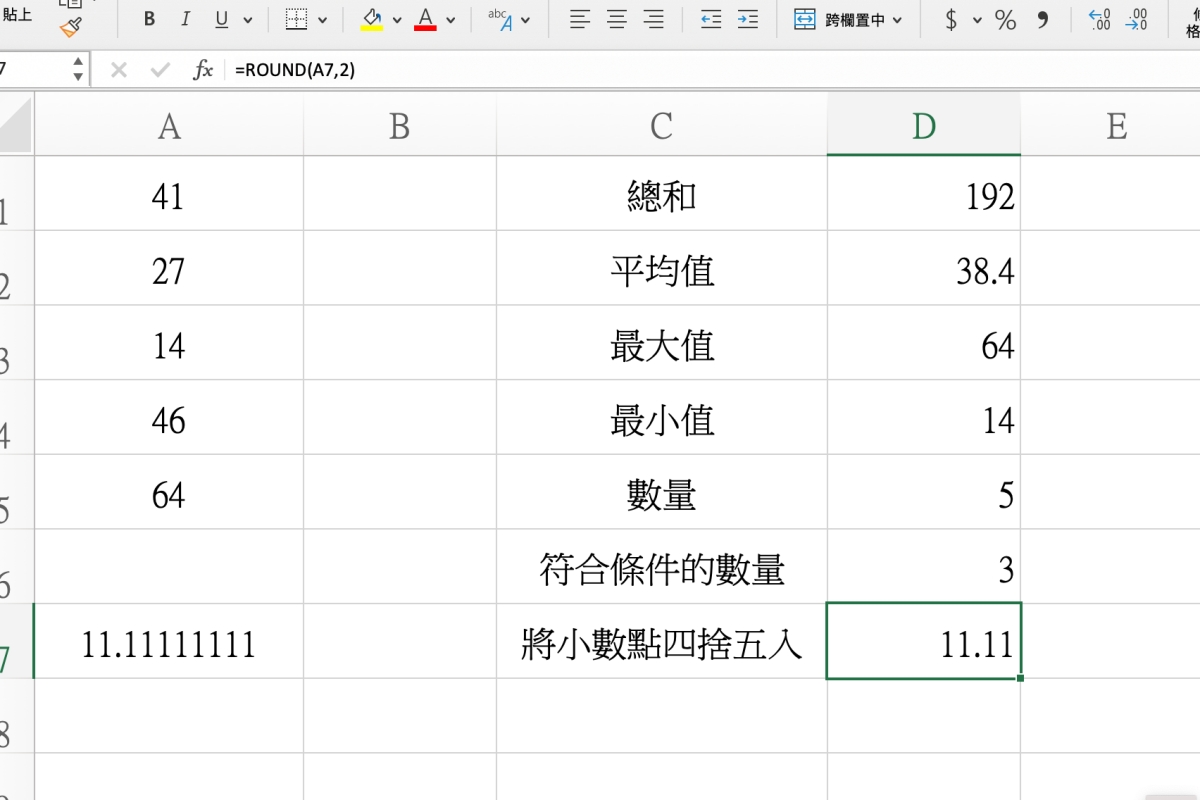Viewport: 1200px width, 800px height.
Task: Align text to the right
Action: point(654,19)
